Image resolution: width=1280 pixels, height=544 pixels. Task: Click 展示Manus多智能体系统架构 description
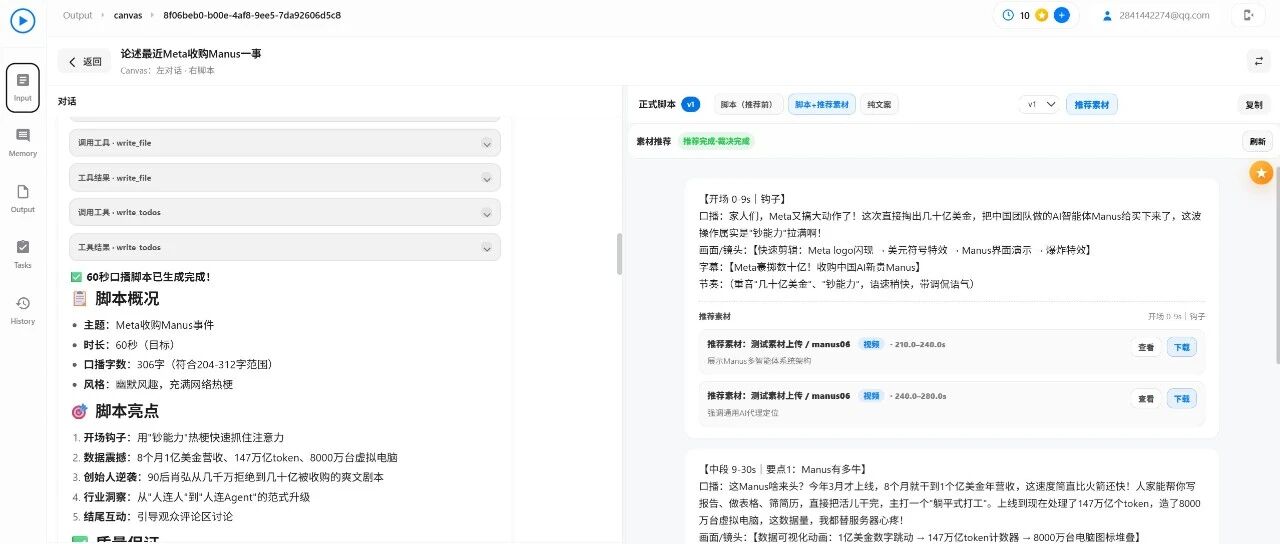760,360
